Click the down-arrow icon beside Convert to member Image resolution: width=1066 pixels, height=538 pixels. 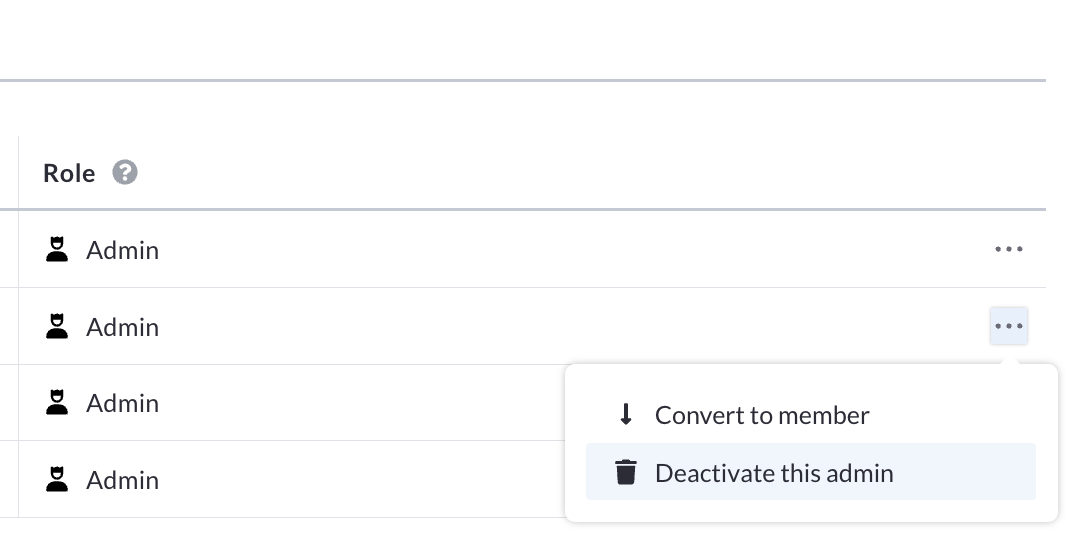(626, 414)
